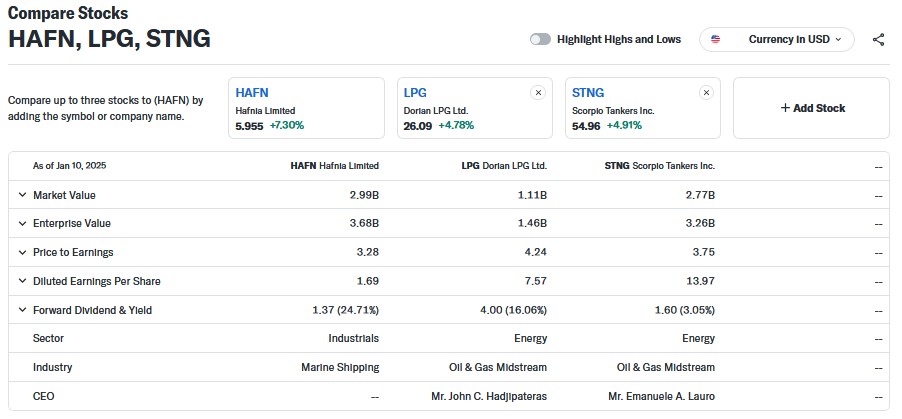Expand Forward Dividend & Yield row

pos(22,311)
